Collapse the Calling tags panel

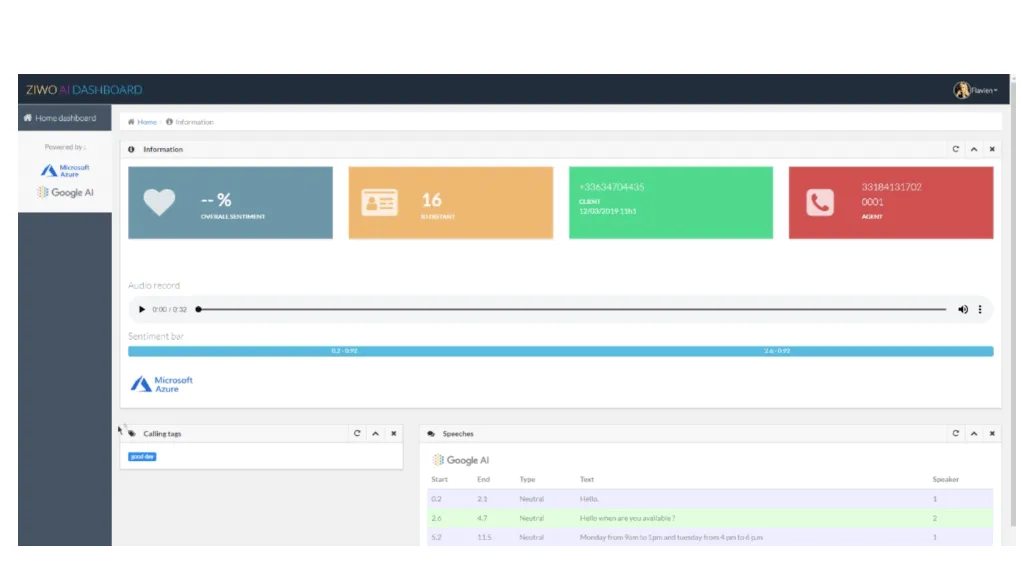pyautogui.click(x=375, y=434)
